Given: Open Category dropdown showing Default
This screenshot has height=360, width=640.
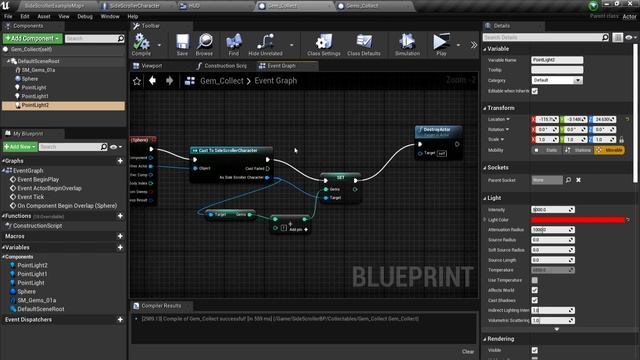Looking at the screenshot, I should [x=557, y=80].
